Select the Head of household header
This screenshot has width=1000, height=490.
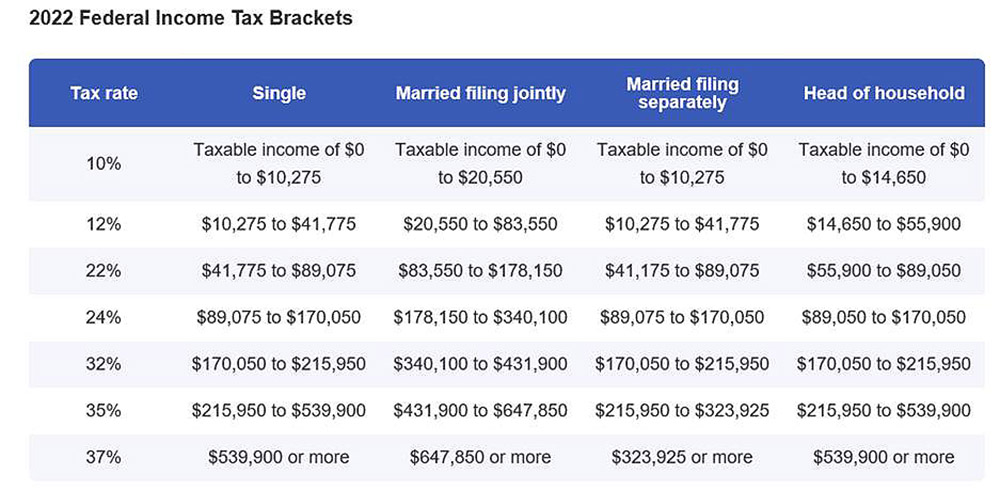tap(884, 94)
